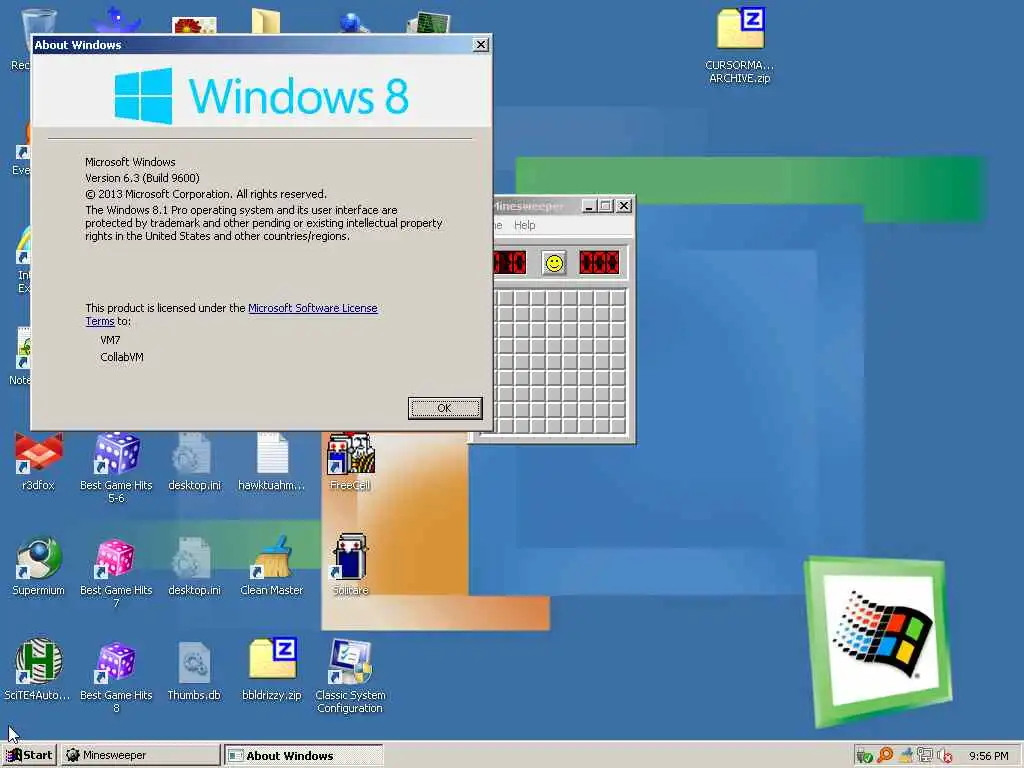1024x768 pixels.
Task: Click 'Version 6.3 (Build 9600)' text
Action: click(x=142, y=178)
